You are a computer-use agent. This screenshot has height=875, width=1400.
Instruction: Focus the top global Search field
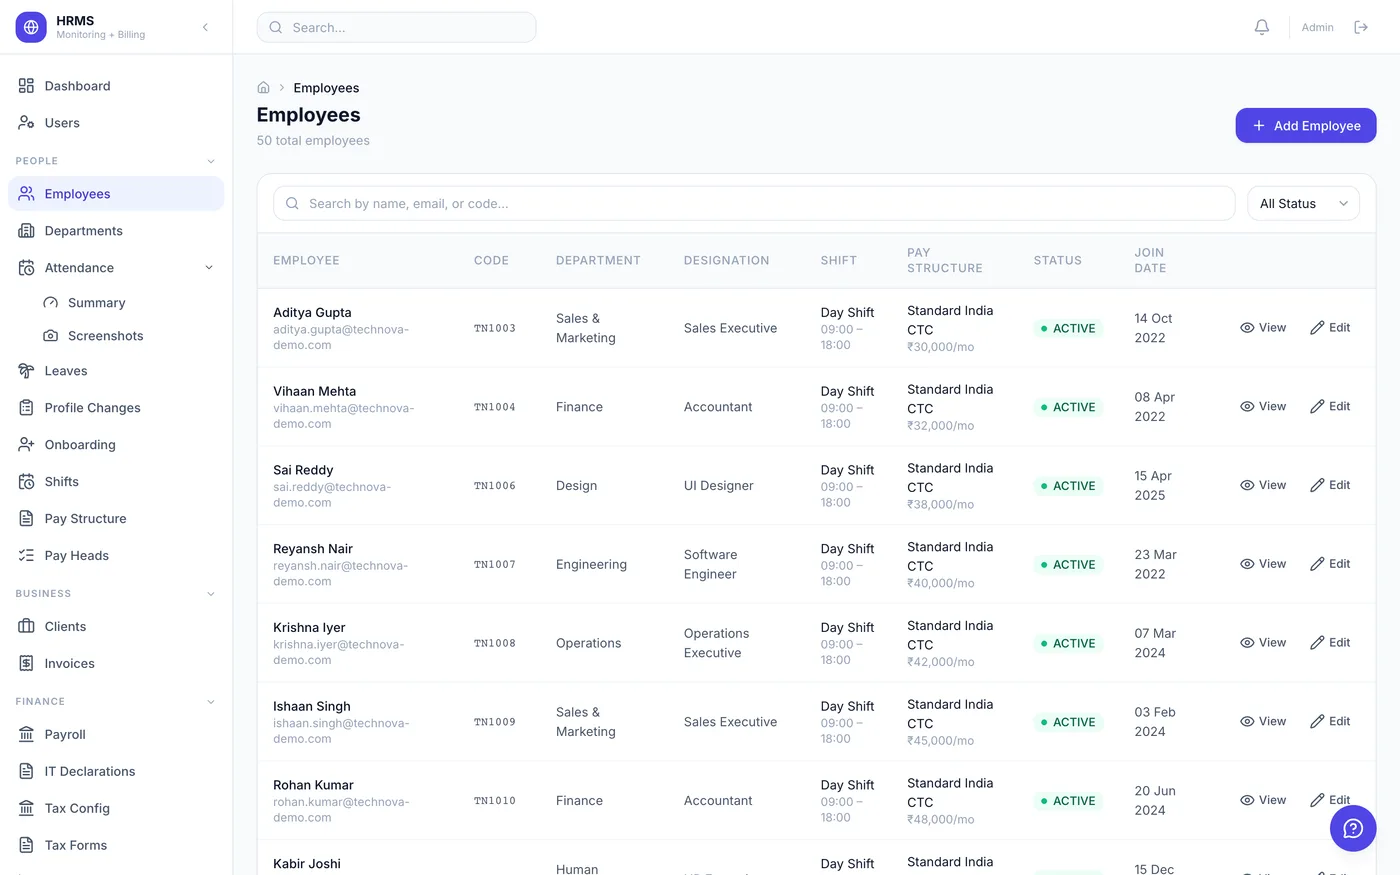(396, 28)
